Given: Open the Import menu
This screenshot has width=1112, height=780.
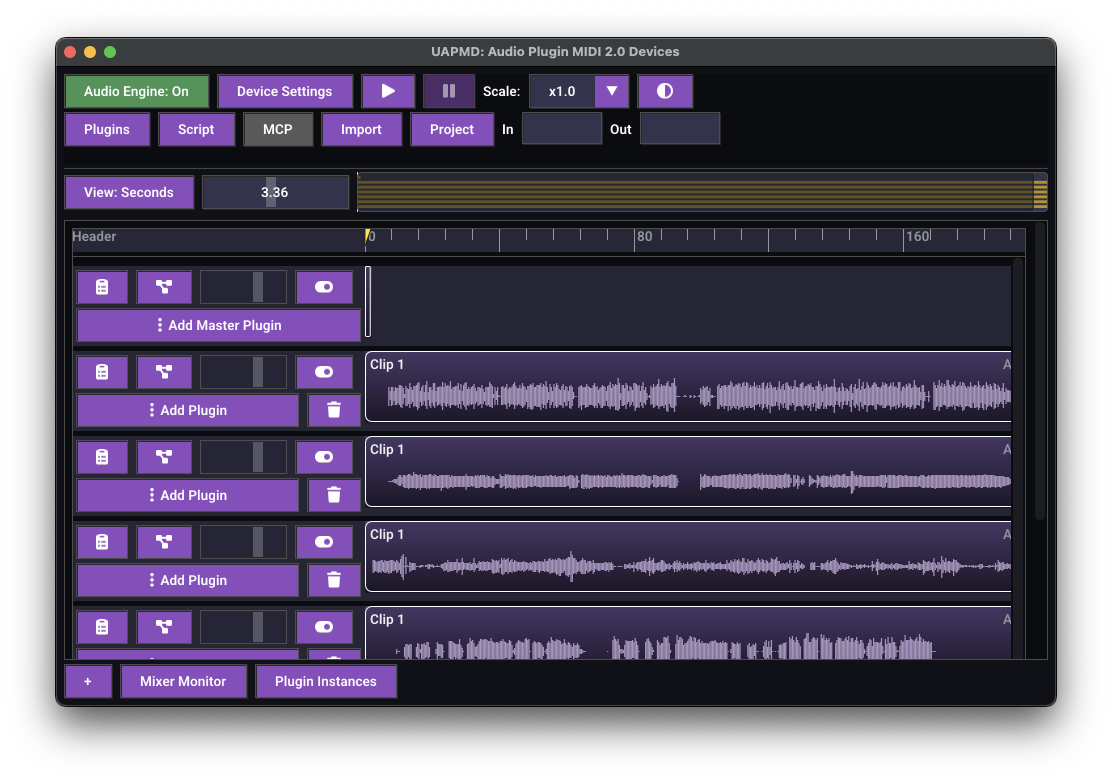Looking at the screenshot, I should pyautogui.click(x=362, y=129).
